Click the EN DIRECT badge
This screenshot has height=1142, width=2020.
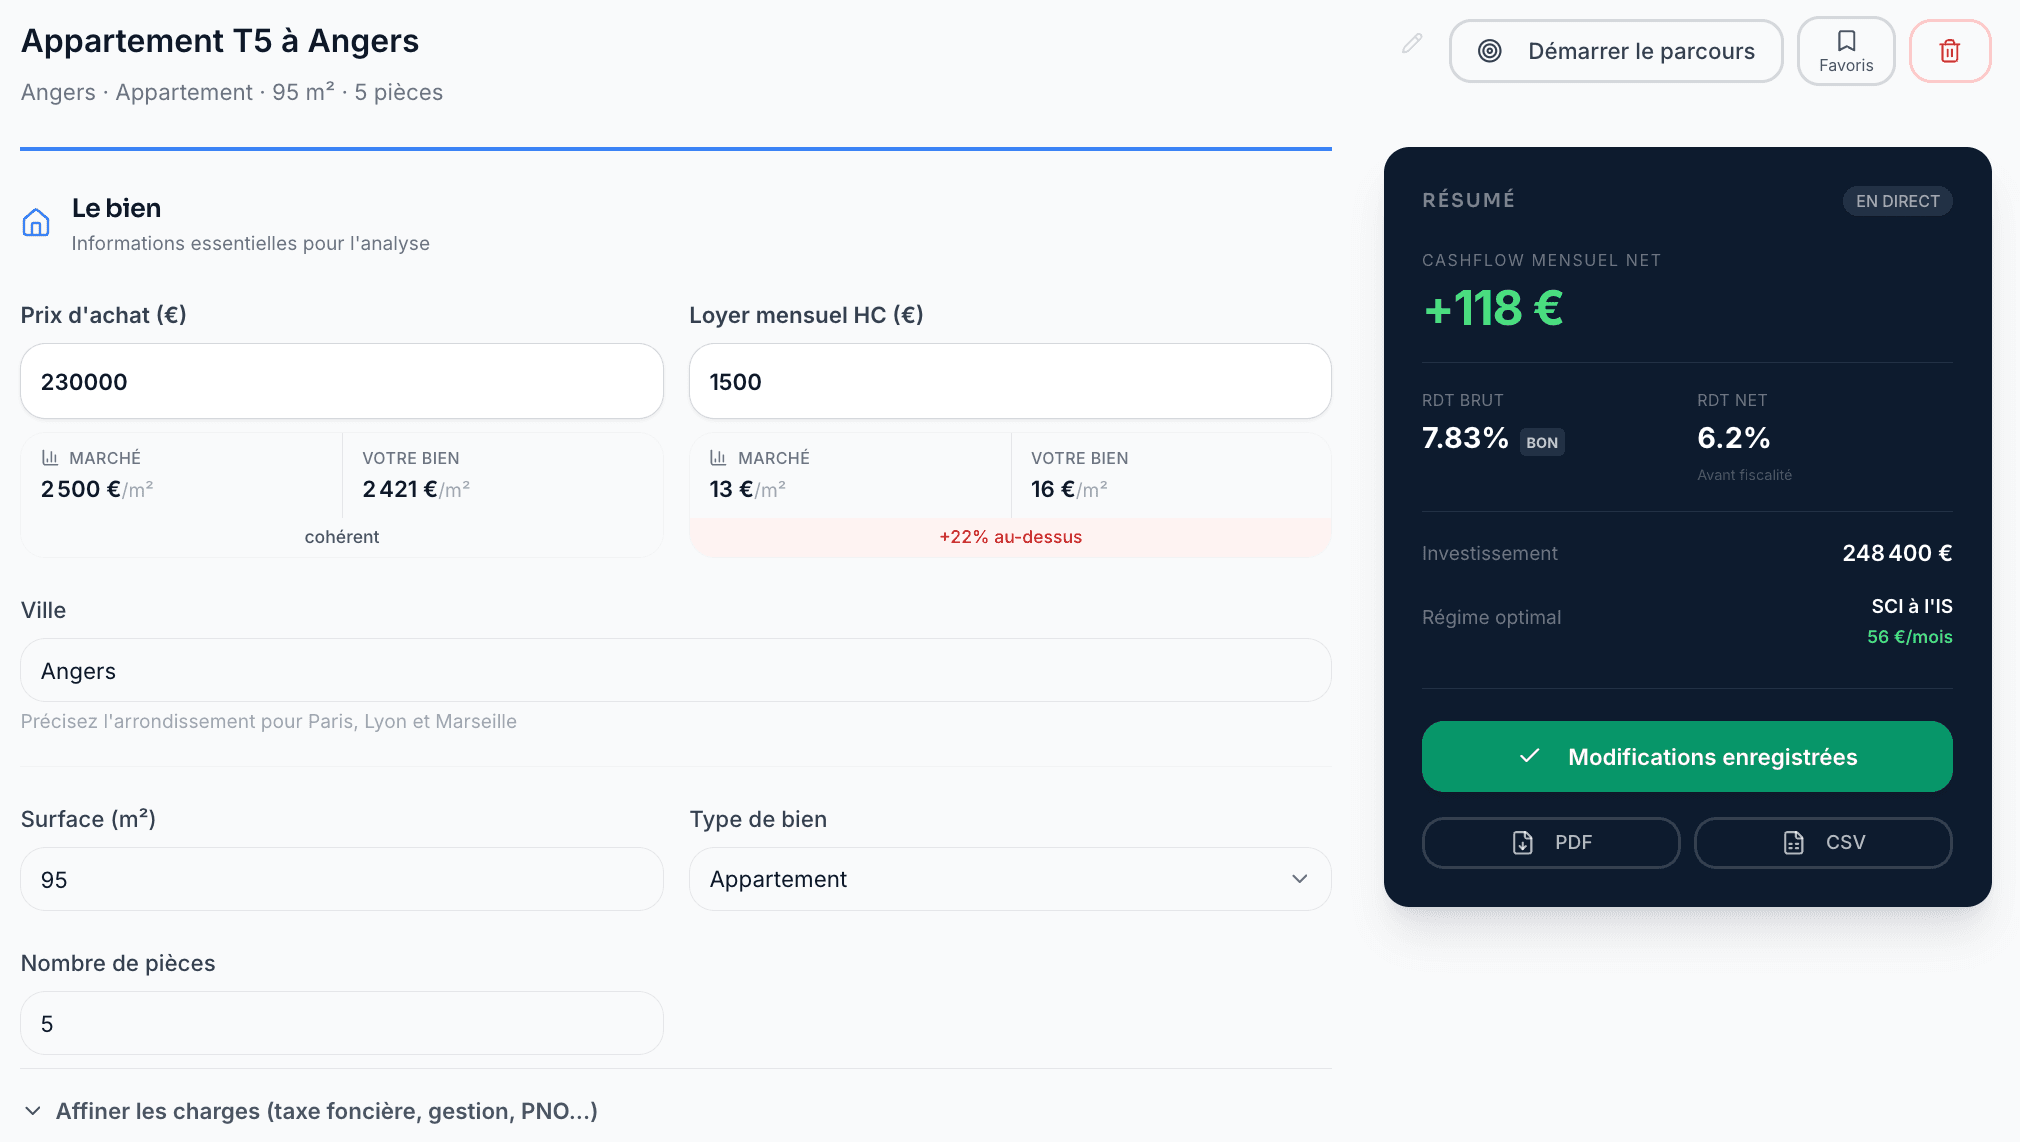click(x=1897, y=201)
